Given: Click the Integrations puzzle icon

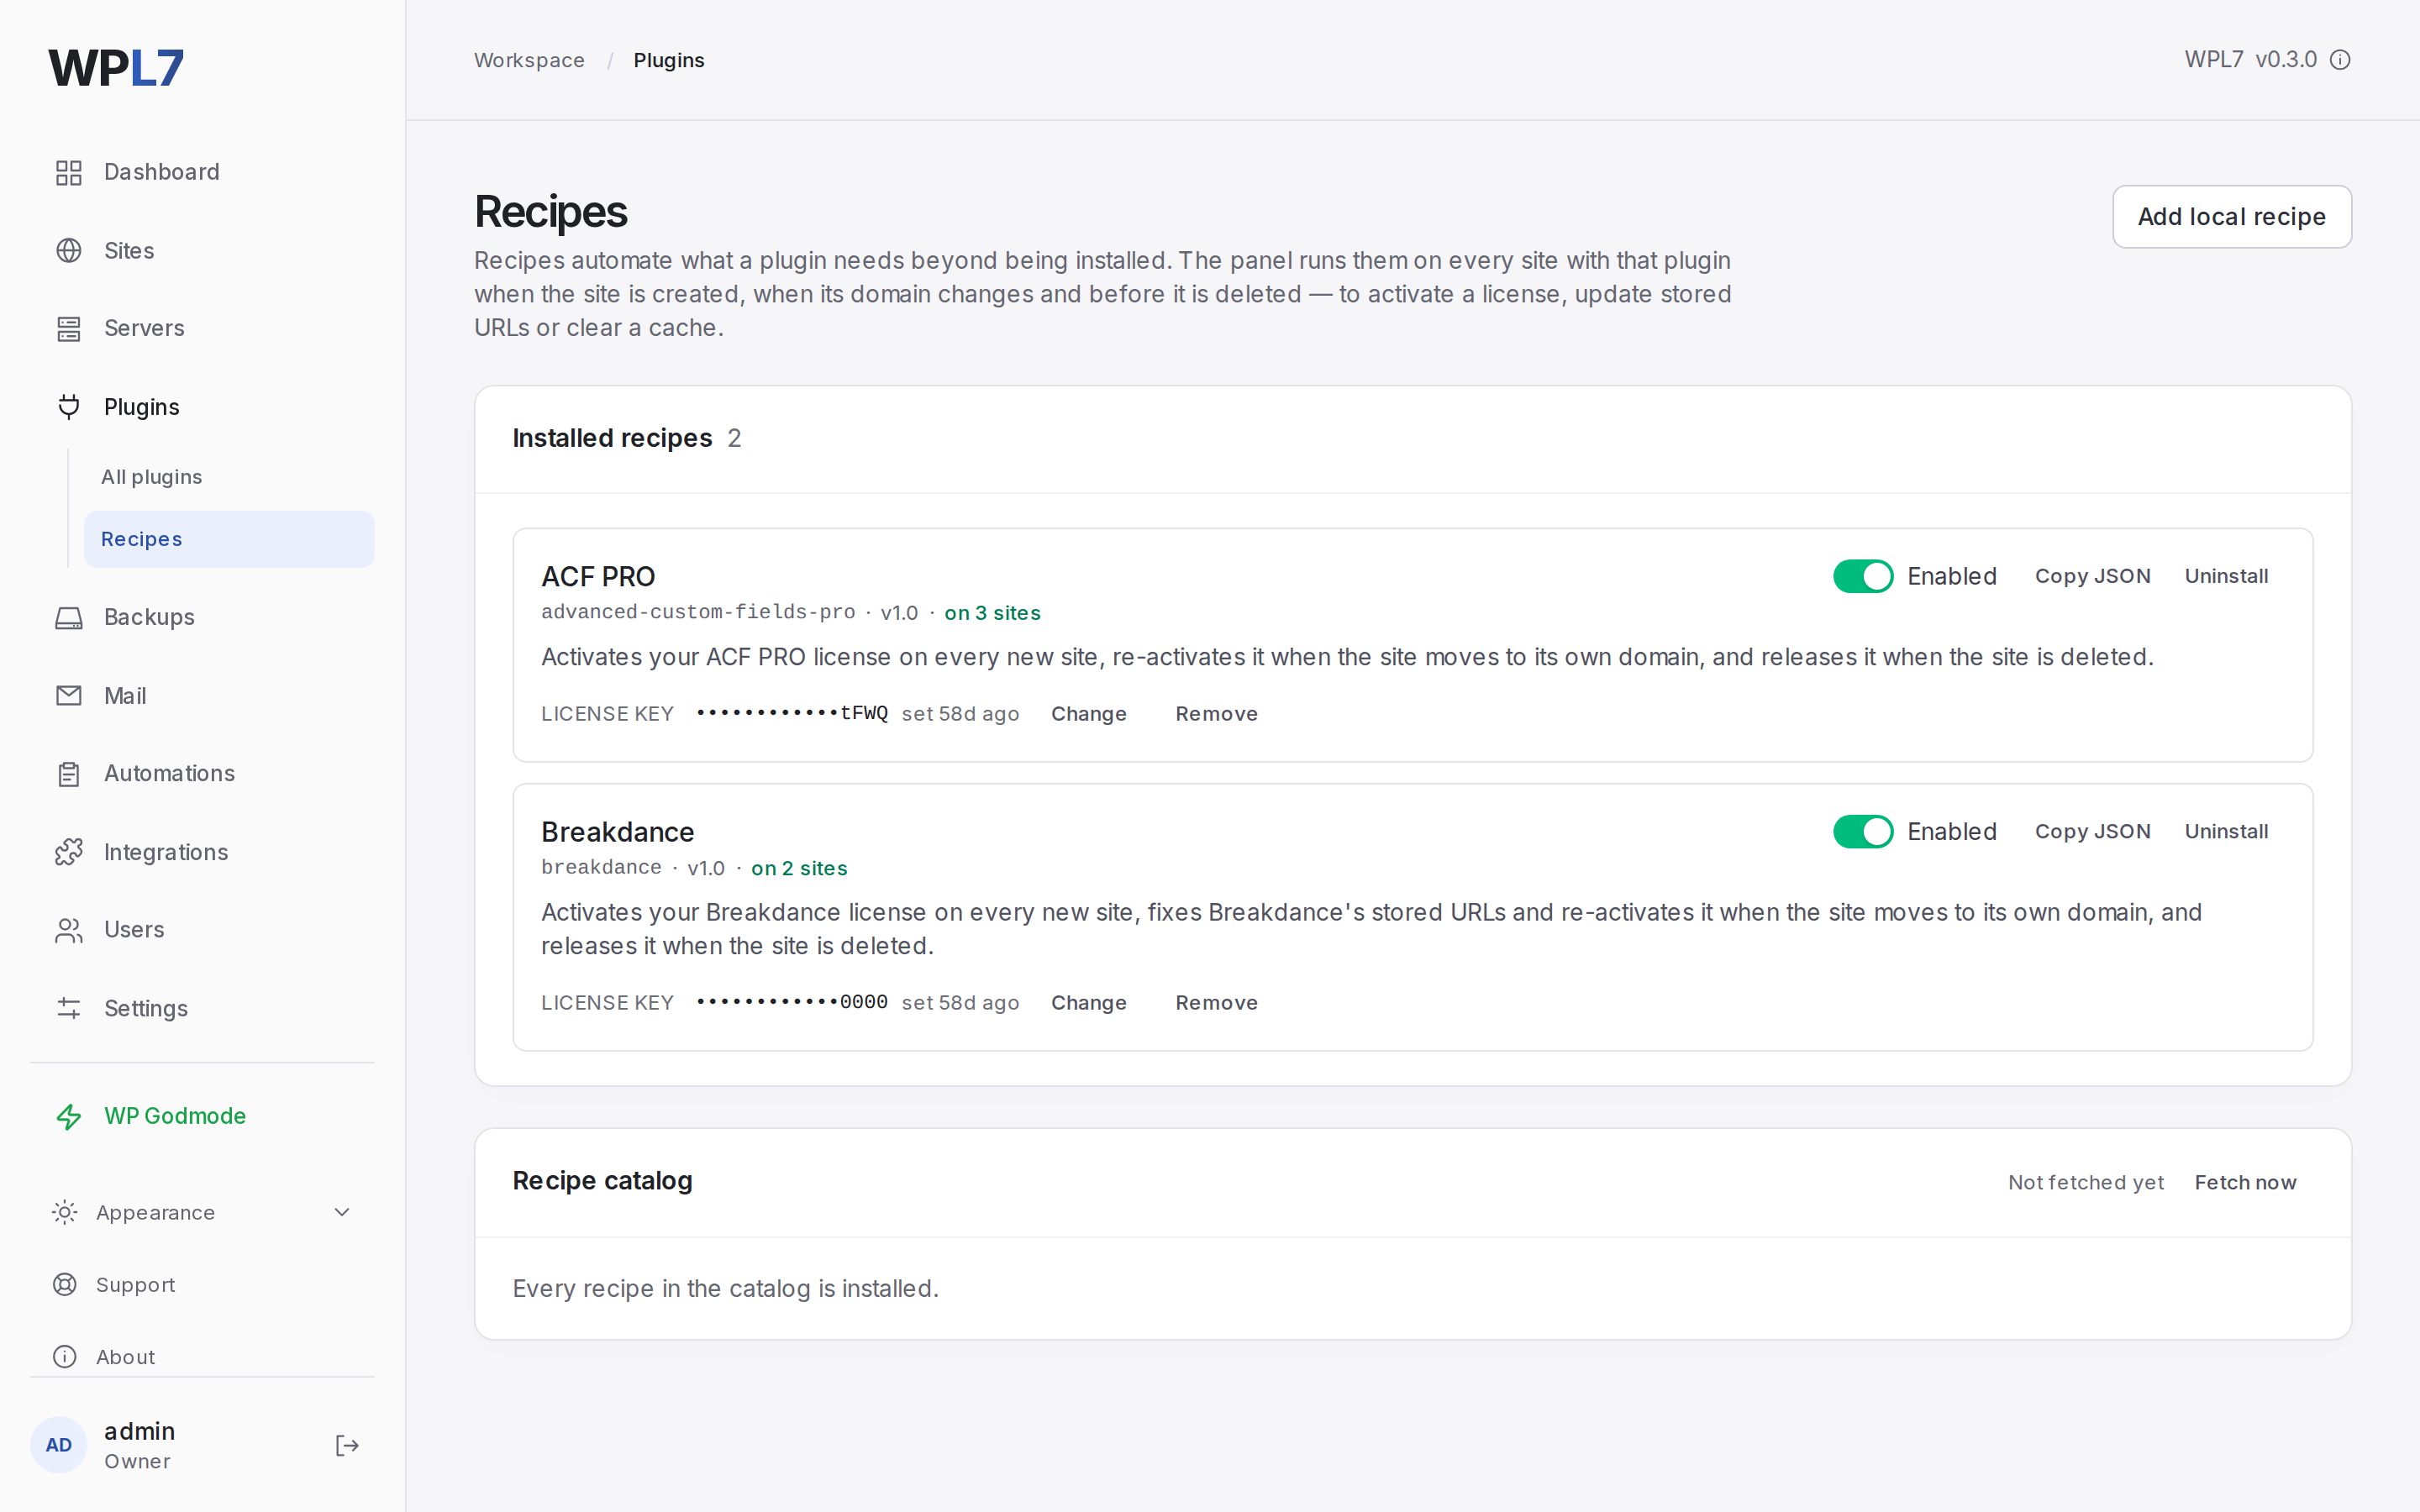Looking at the screenshot, I should click(x=69, y=852).
